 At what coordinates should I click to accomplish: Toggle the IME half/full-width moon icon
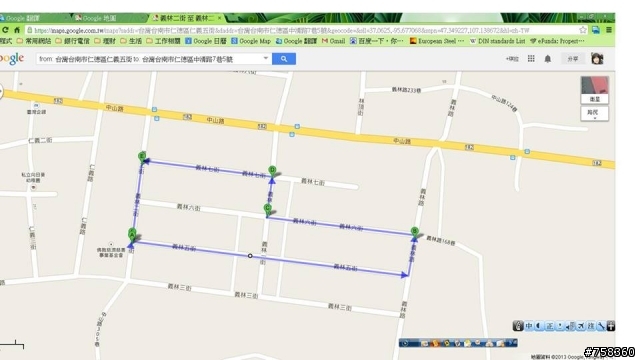539,326
